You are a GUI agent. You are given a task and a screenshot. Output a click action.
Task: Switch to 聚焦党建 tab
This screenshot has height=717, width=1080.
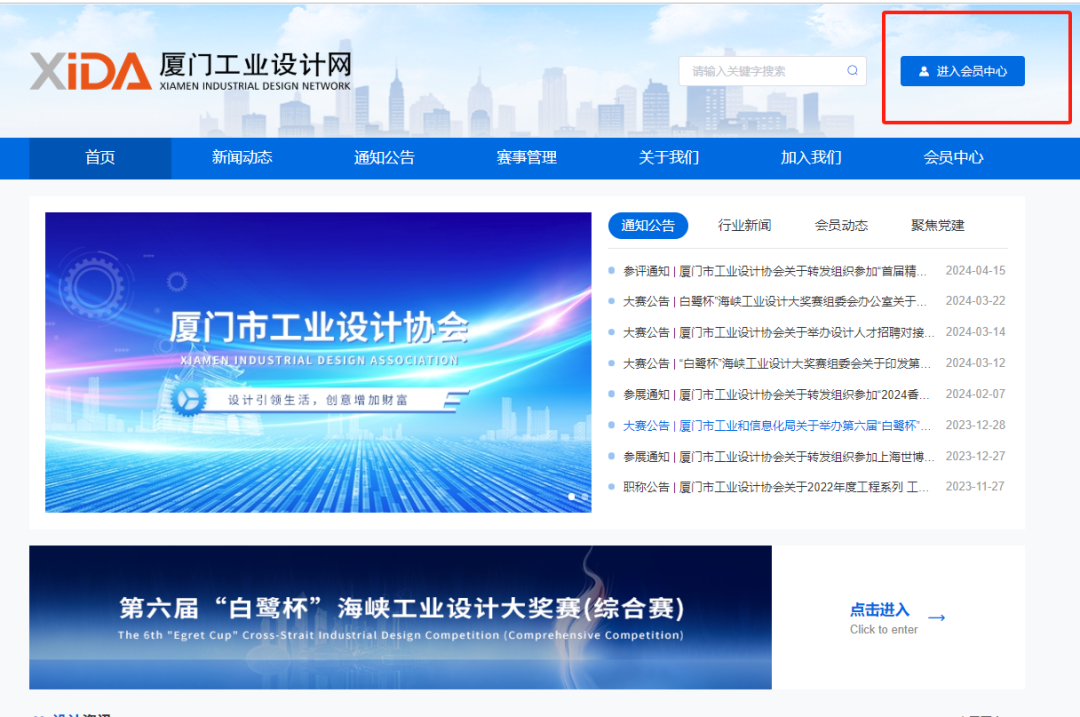(x=937, y=226)
